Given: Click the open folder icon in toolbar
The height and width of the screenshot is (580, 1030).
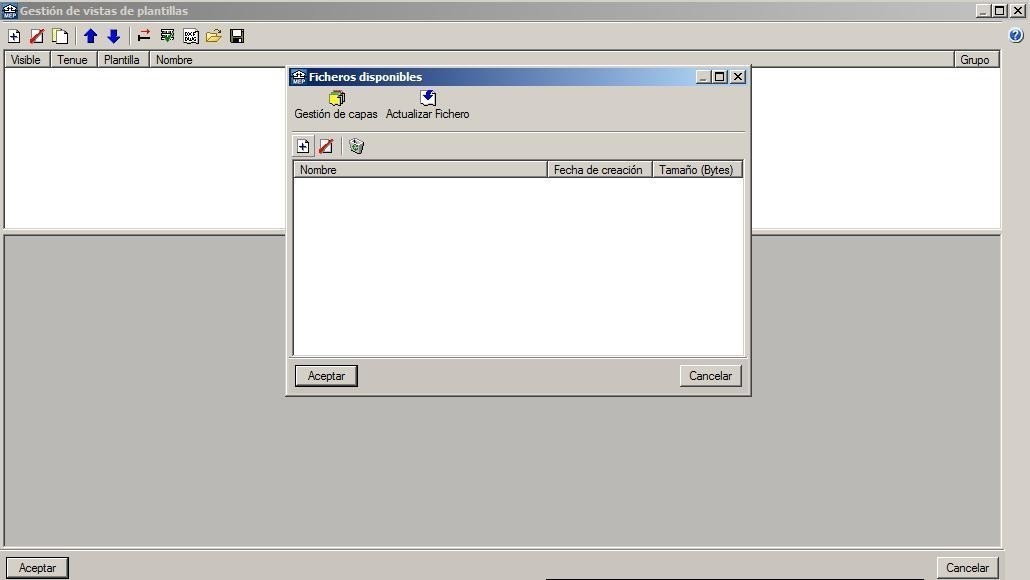Looking at the screenshot, I should coord(213,36).
